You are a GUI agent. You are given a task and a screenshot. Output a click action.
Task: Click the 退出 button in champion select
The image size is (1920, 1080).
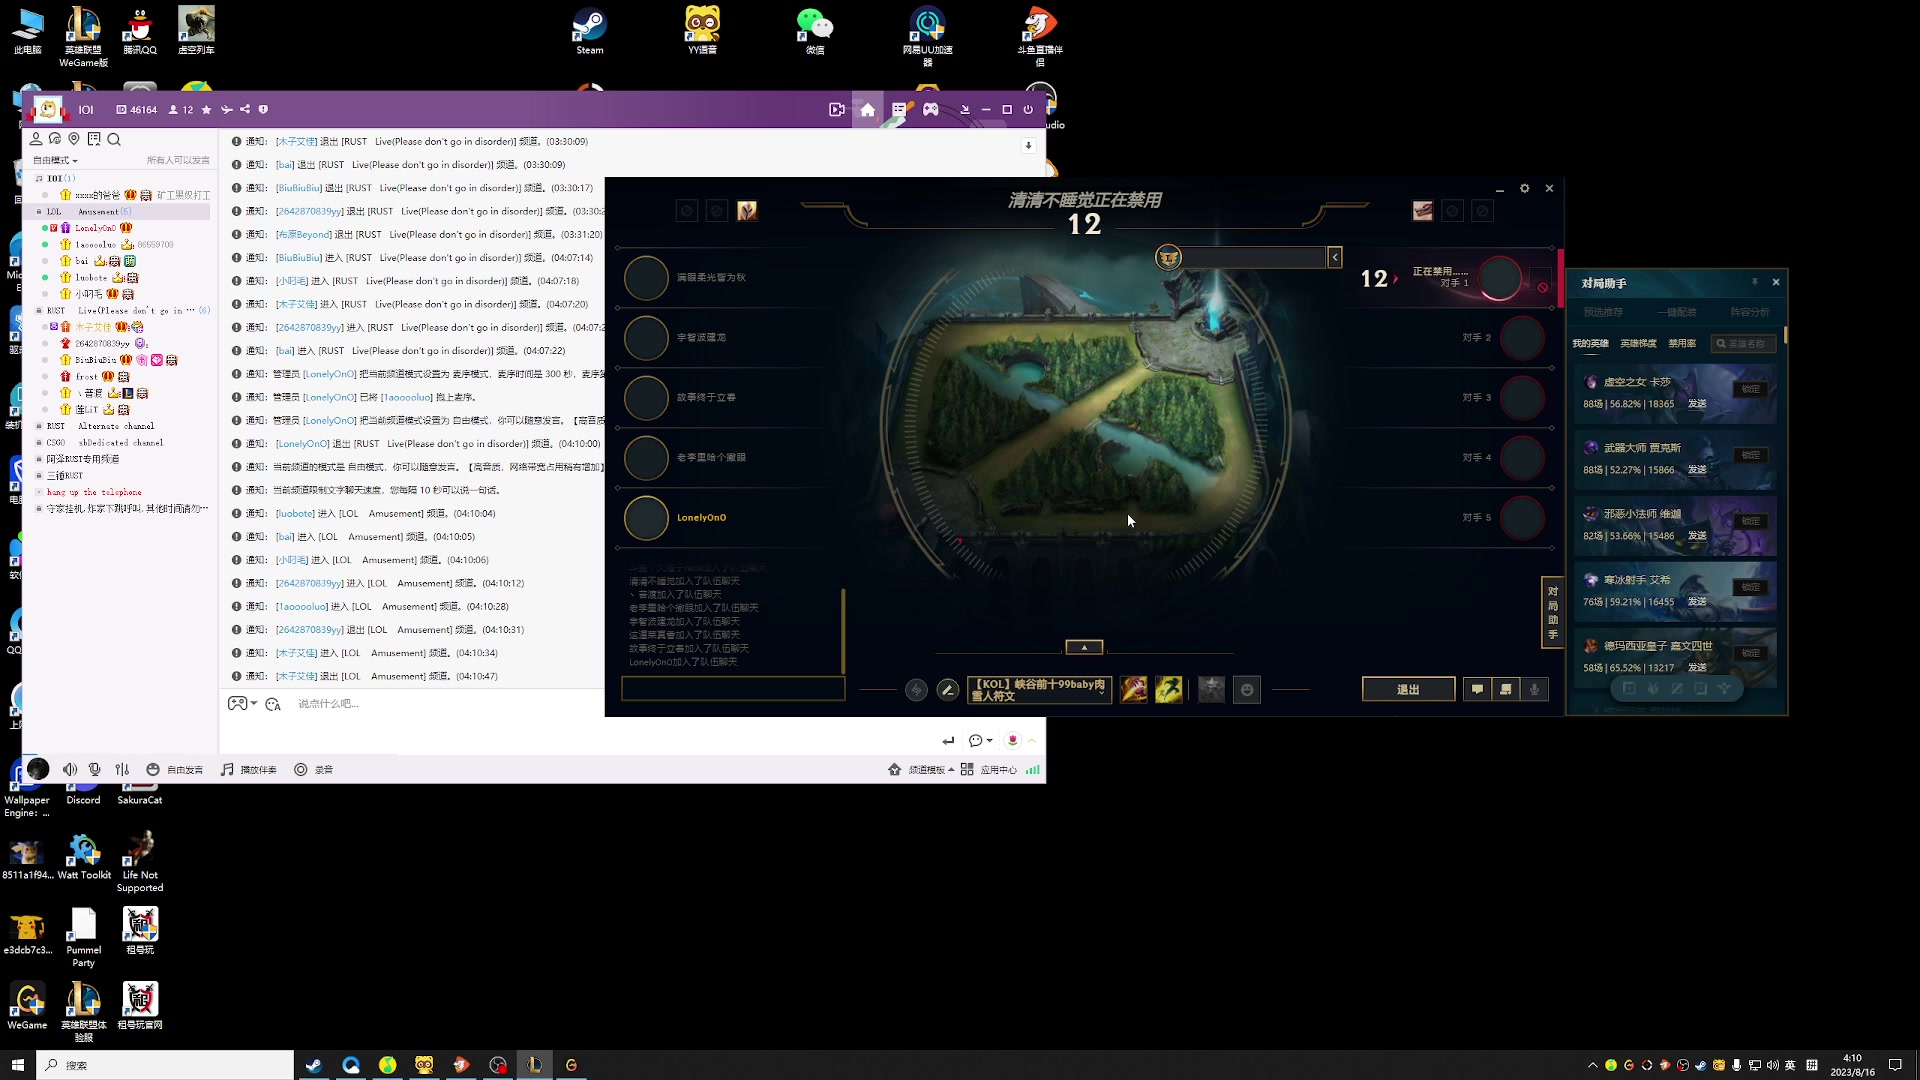1408,690
